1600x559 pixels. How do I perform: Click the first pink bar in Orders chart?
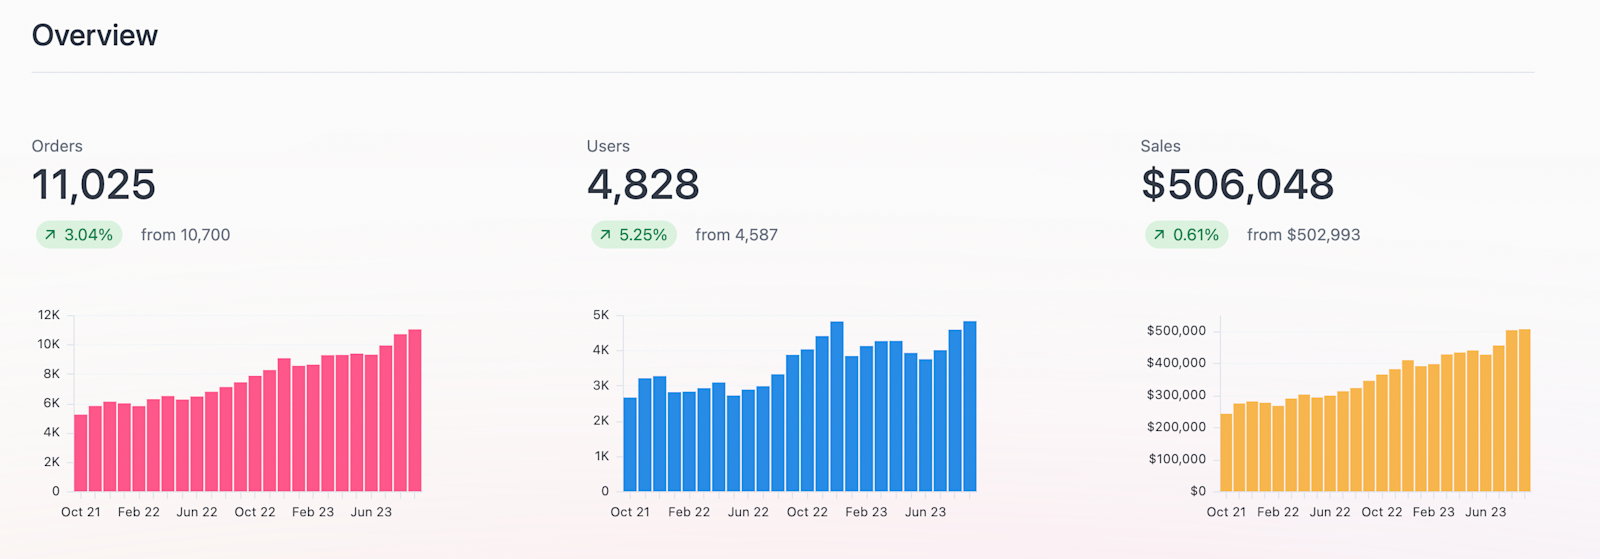[x=81, y=453]
